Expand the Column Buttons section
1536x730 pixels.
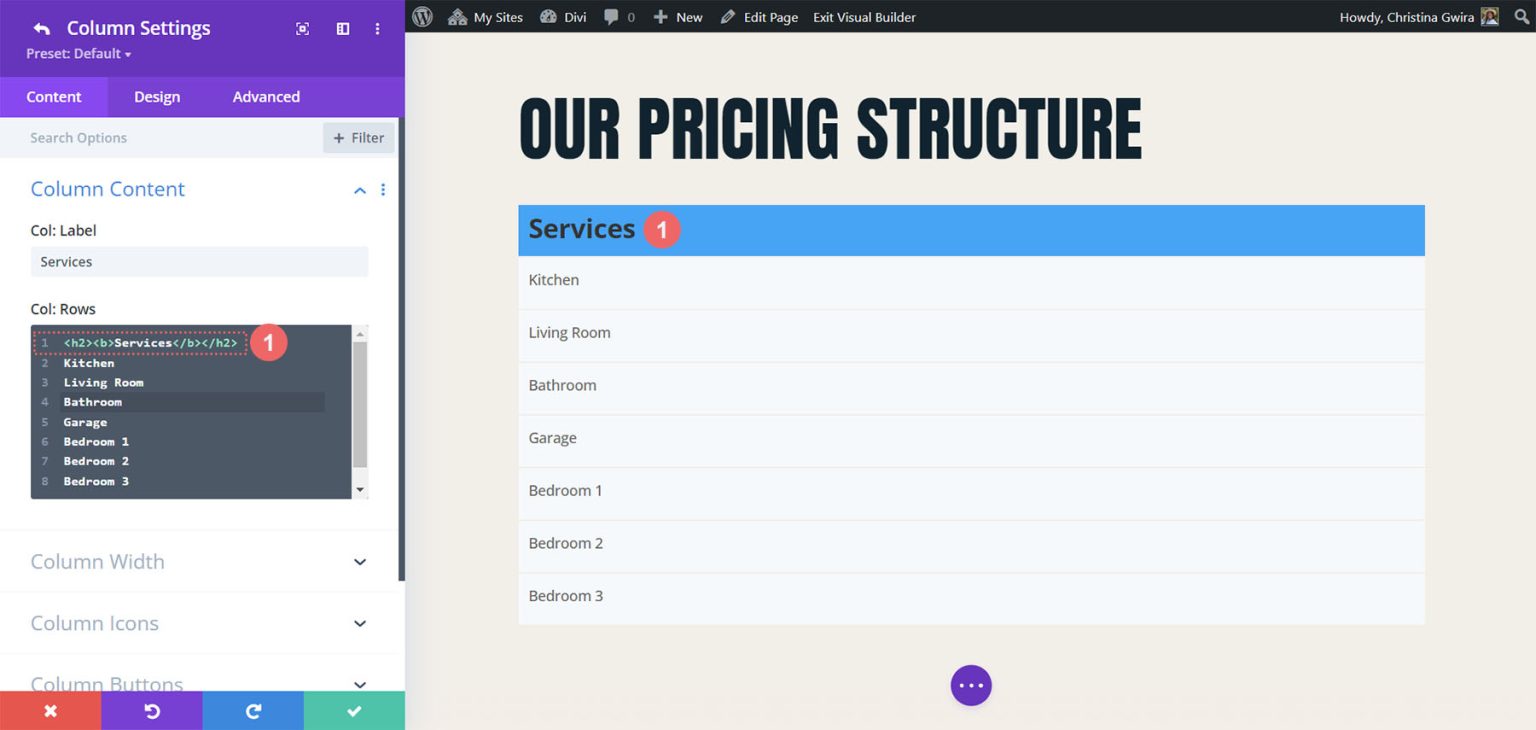click(359, 684)
